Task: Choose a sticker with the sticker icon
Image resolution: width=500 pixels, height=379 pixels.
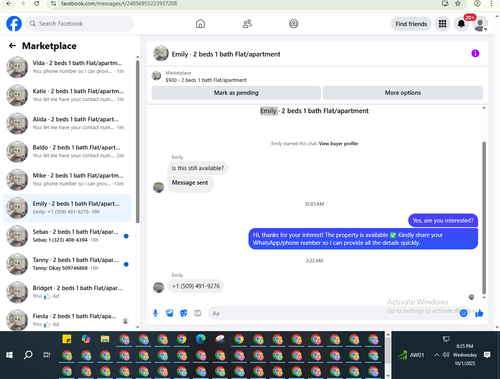Action: click(184, 313)
